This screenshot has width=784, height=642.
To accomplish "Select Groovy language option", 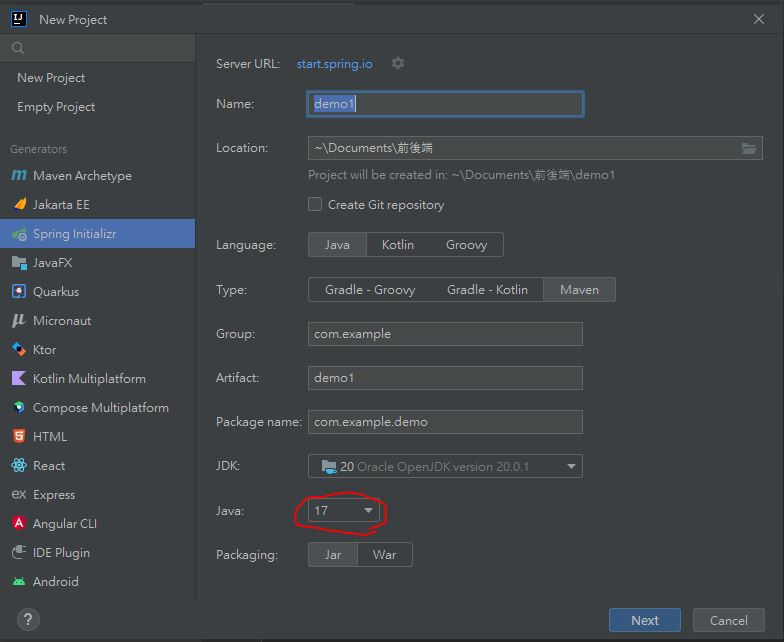I will click(x=466, y=244).
